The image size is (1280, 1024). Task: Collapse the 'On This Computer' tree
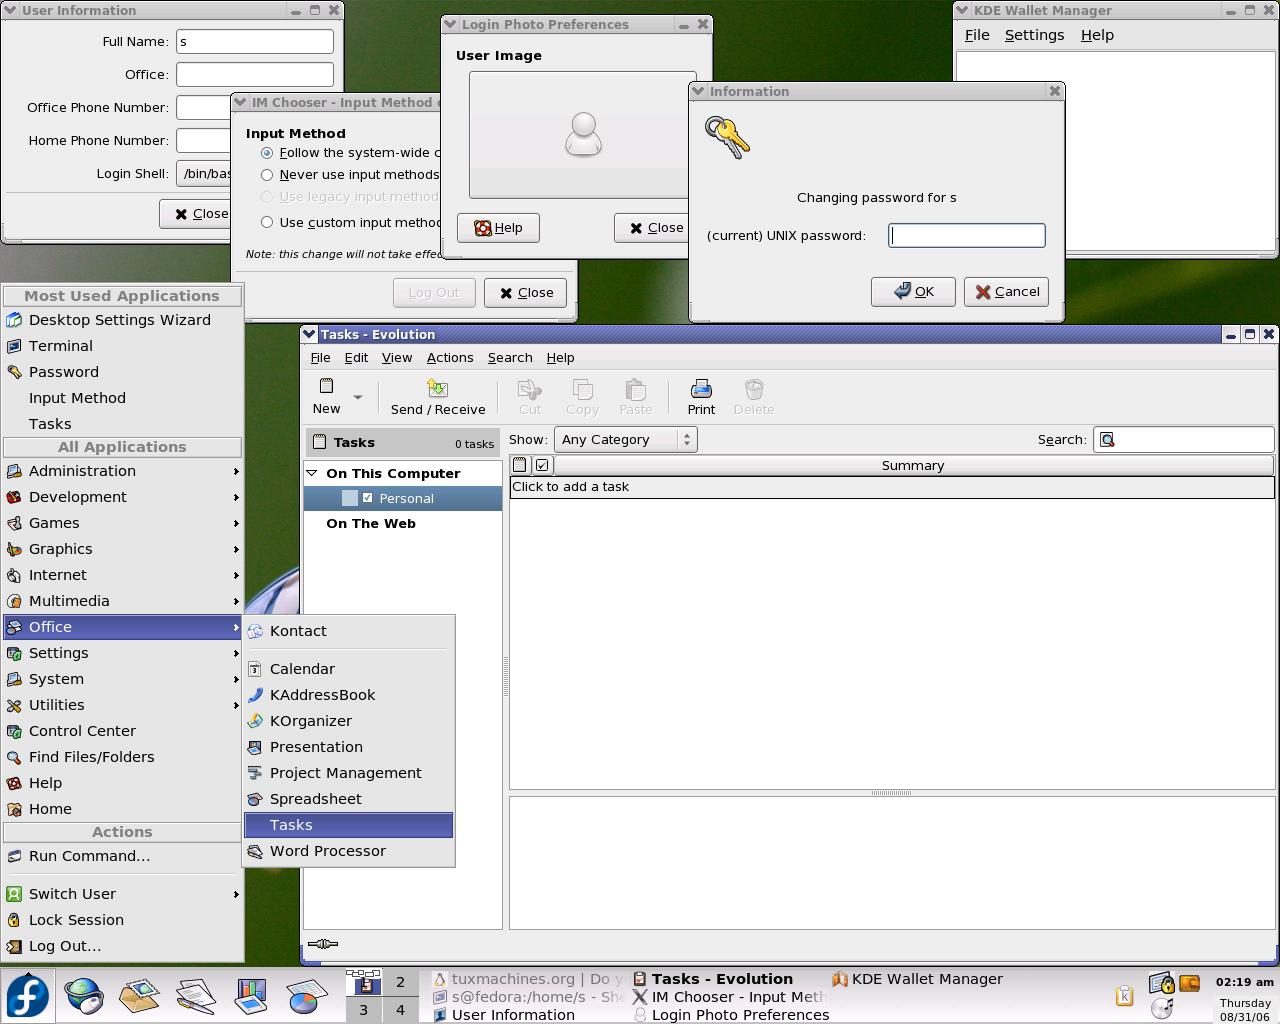[x=312, y=473]
